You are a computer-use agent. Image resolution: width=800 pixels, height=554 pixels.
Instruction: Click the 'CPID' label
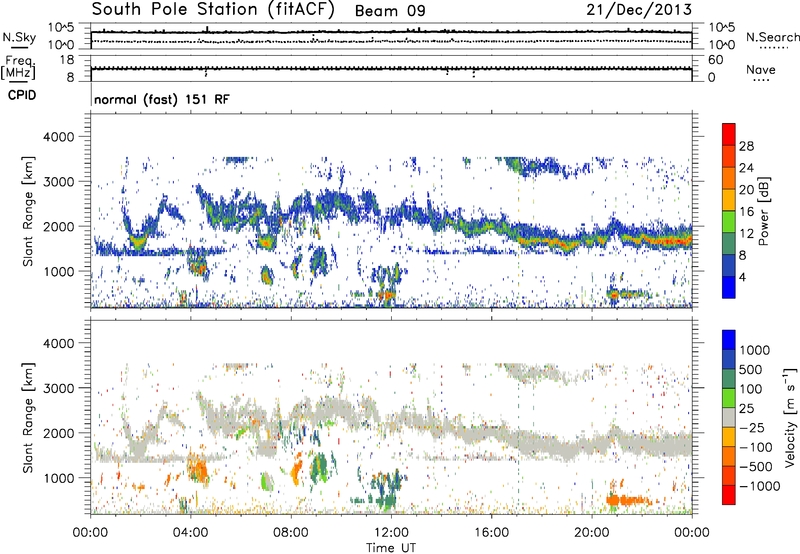[21, 95]
